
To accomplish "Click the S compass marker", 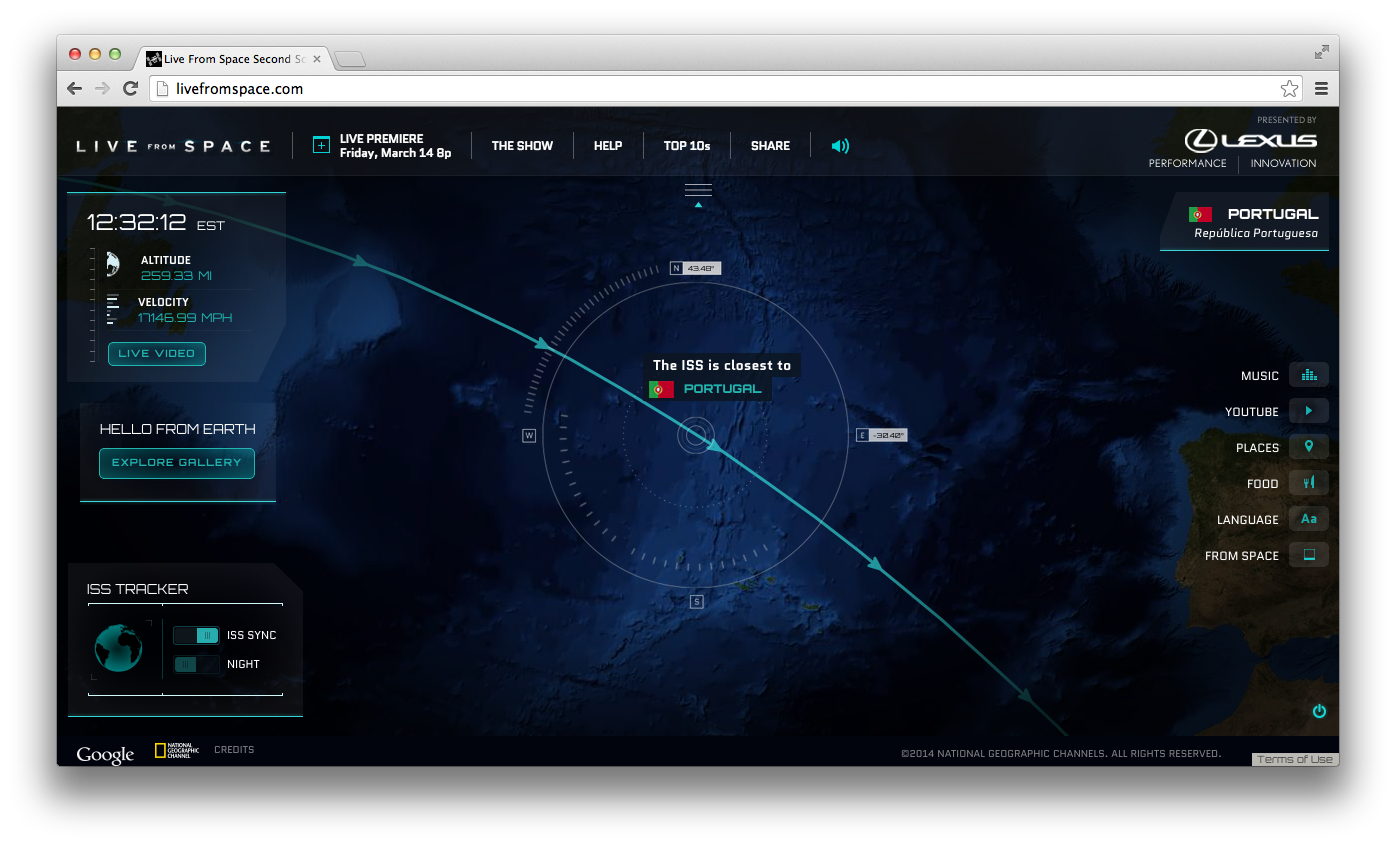I will (x=696, y=601).
